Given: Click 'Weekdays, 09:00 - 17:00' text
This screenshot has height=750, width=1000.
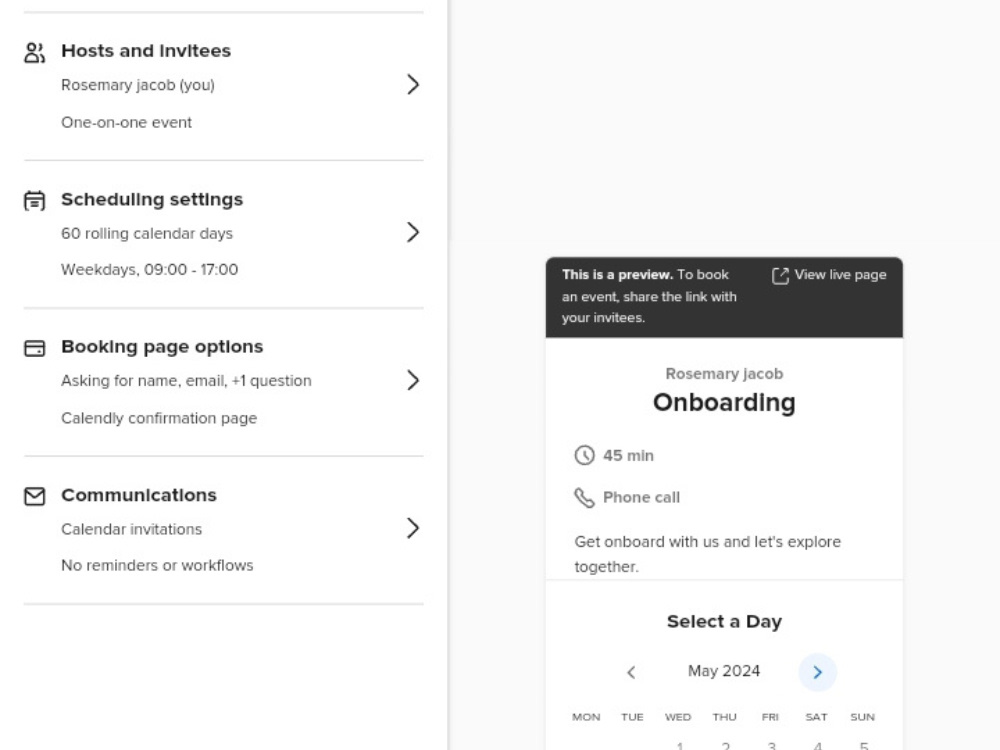Looking at the screenshot, I should coord(149,270).
